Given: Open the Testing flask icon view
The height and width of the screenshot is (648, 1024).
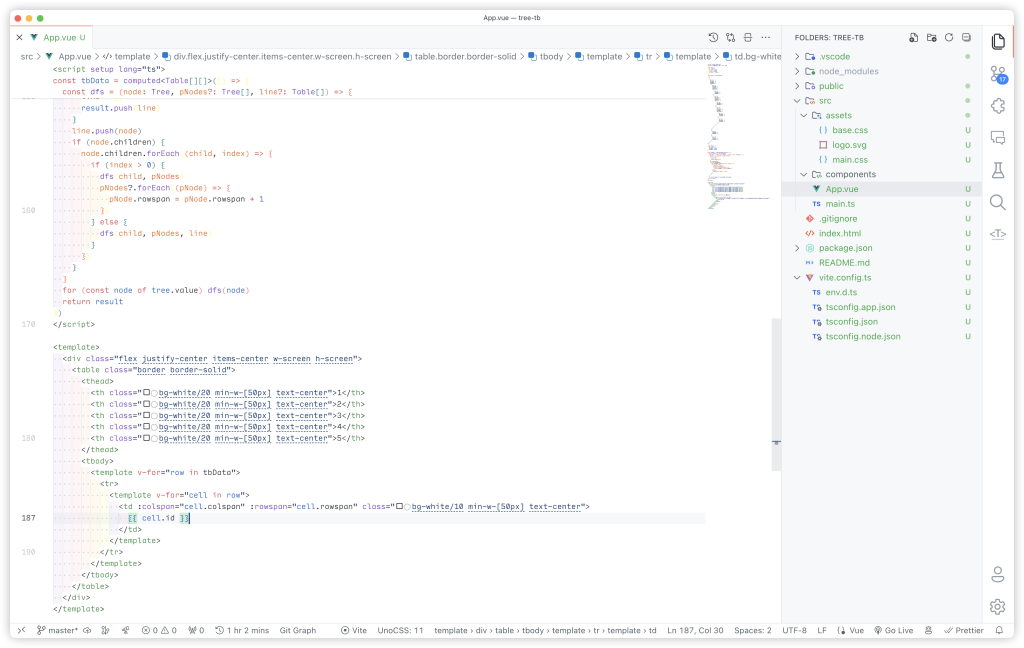Looking at the screenshot, I should click(997, 170).
